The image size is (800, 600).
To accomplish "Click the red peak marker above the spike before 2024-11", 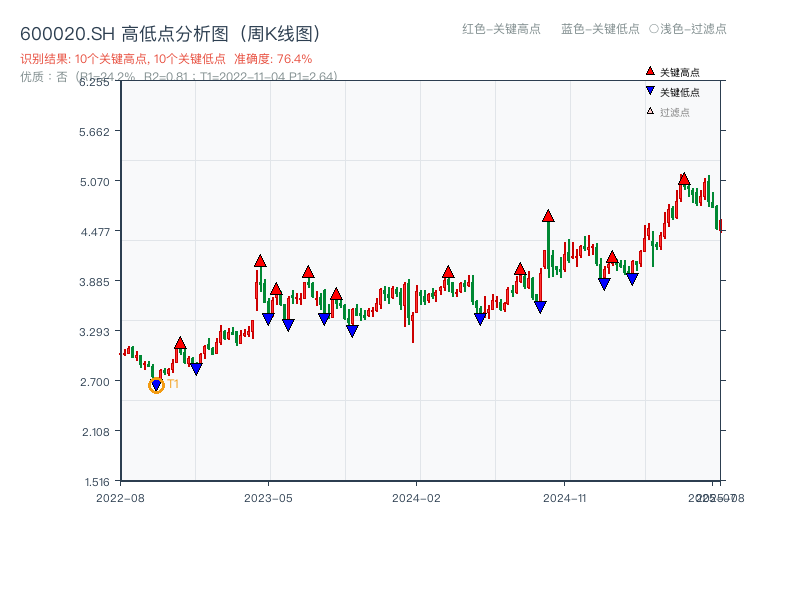I will 548,216.
